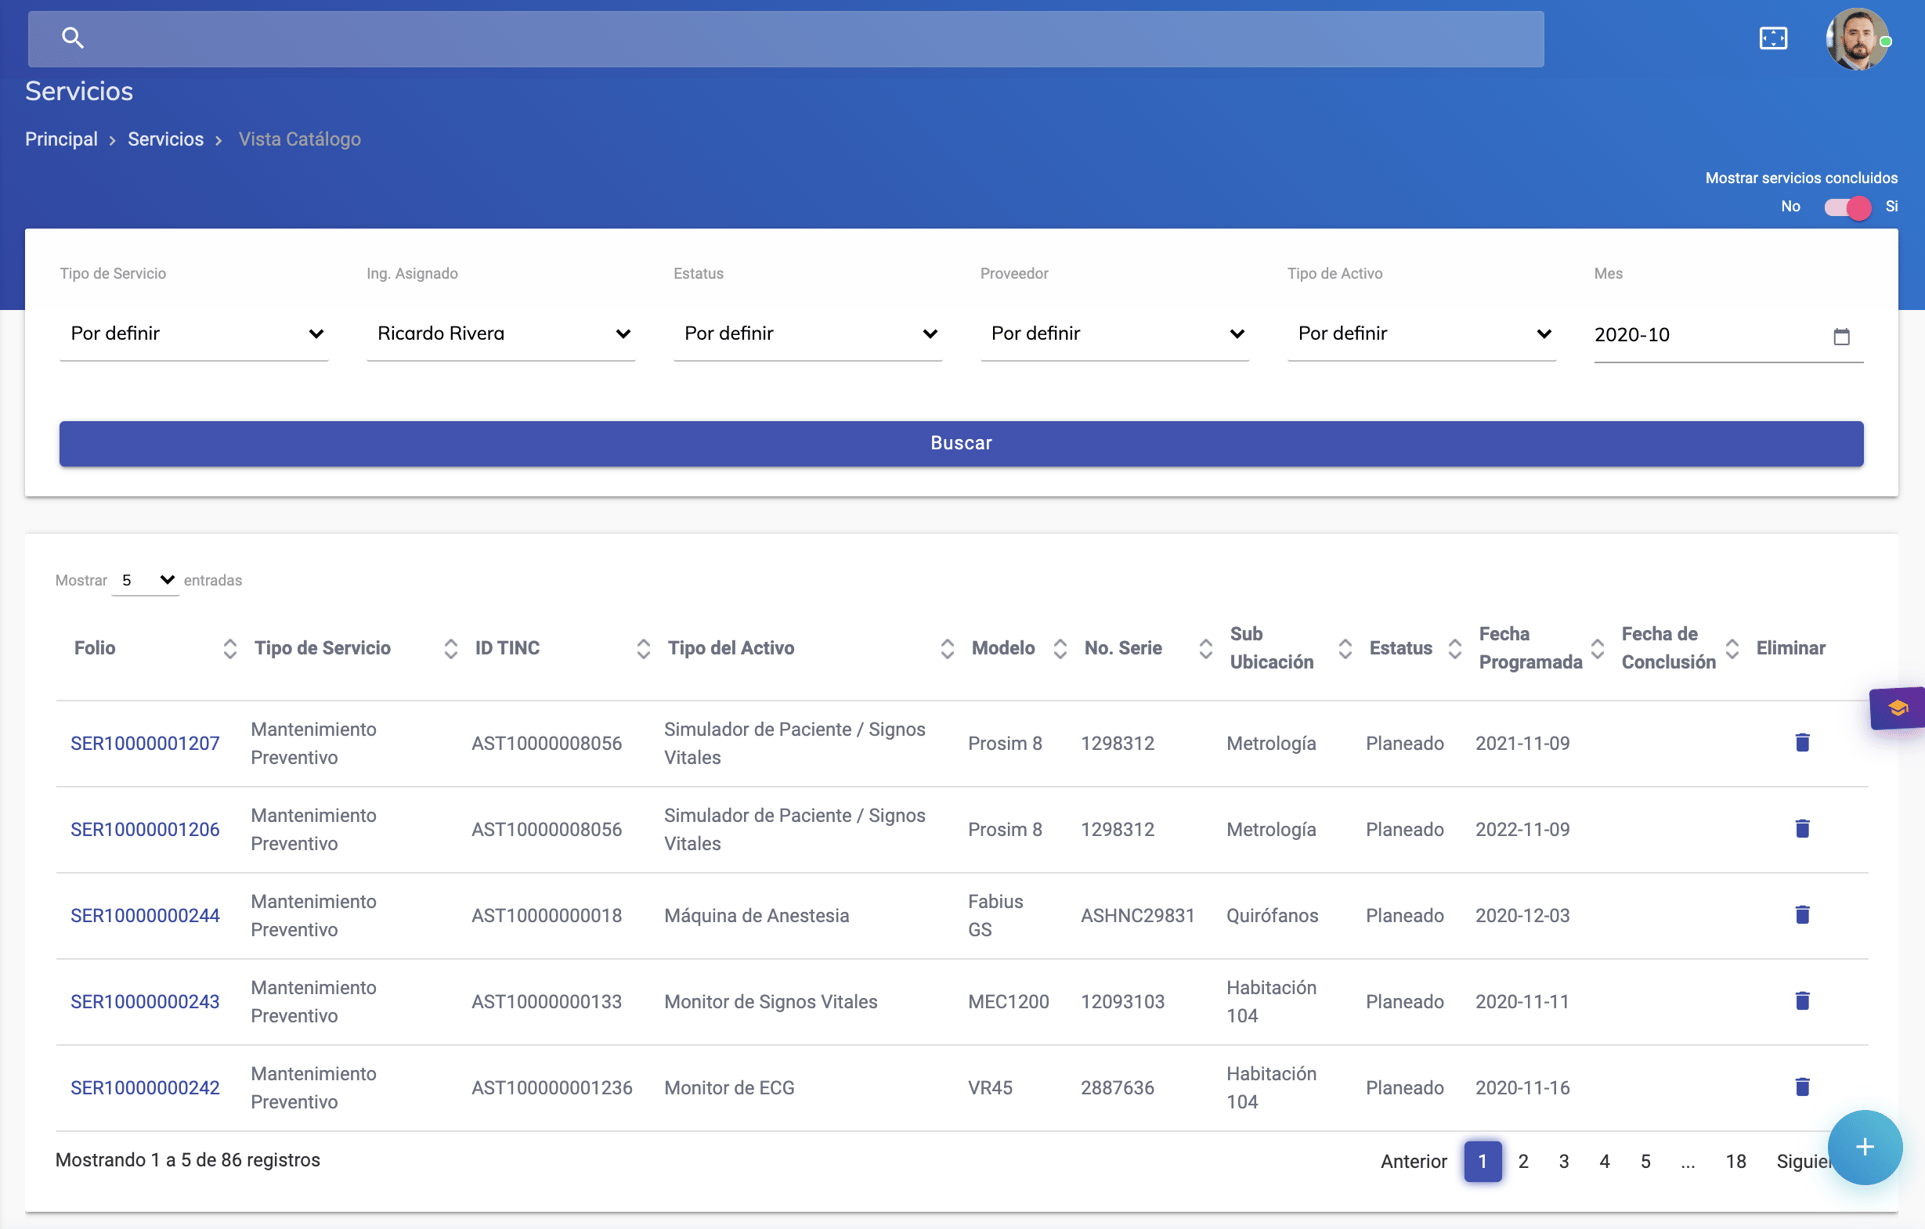This screenshot has height=1229, width=1925.
Task: Open service link SER10000000243
Action: click(x=145, y=1001)
